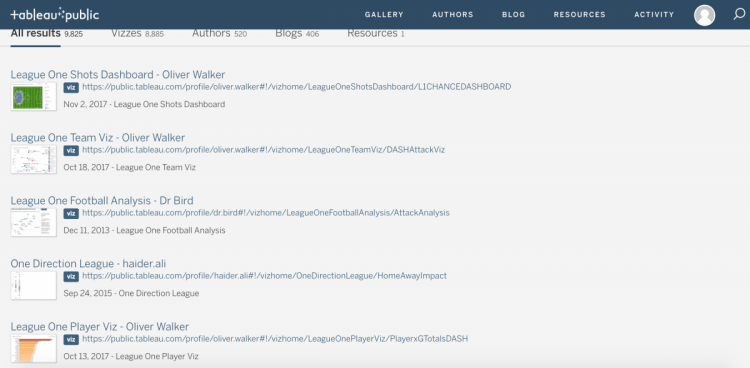Open the search magnifier icon
The image size is (750, 368).
(x=739, y=14)
